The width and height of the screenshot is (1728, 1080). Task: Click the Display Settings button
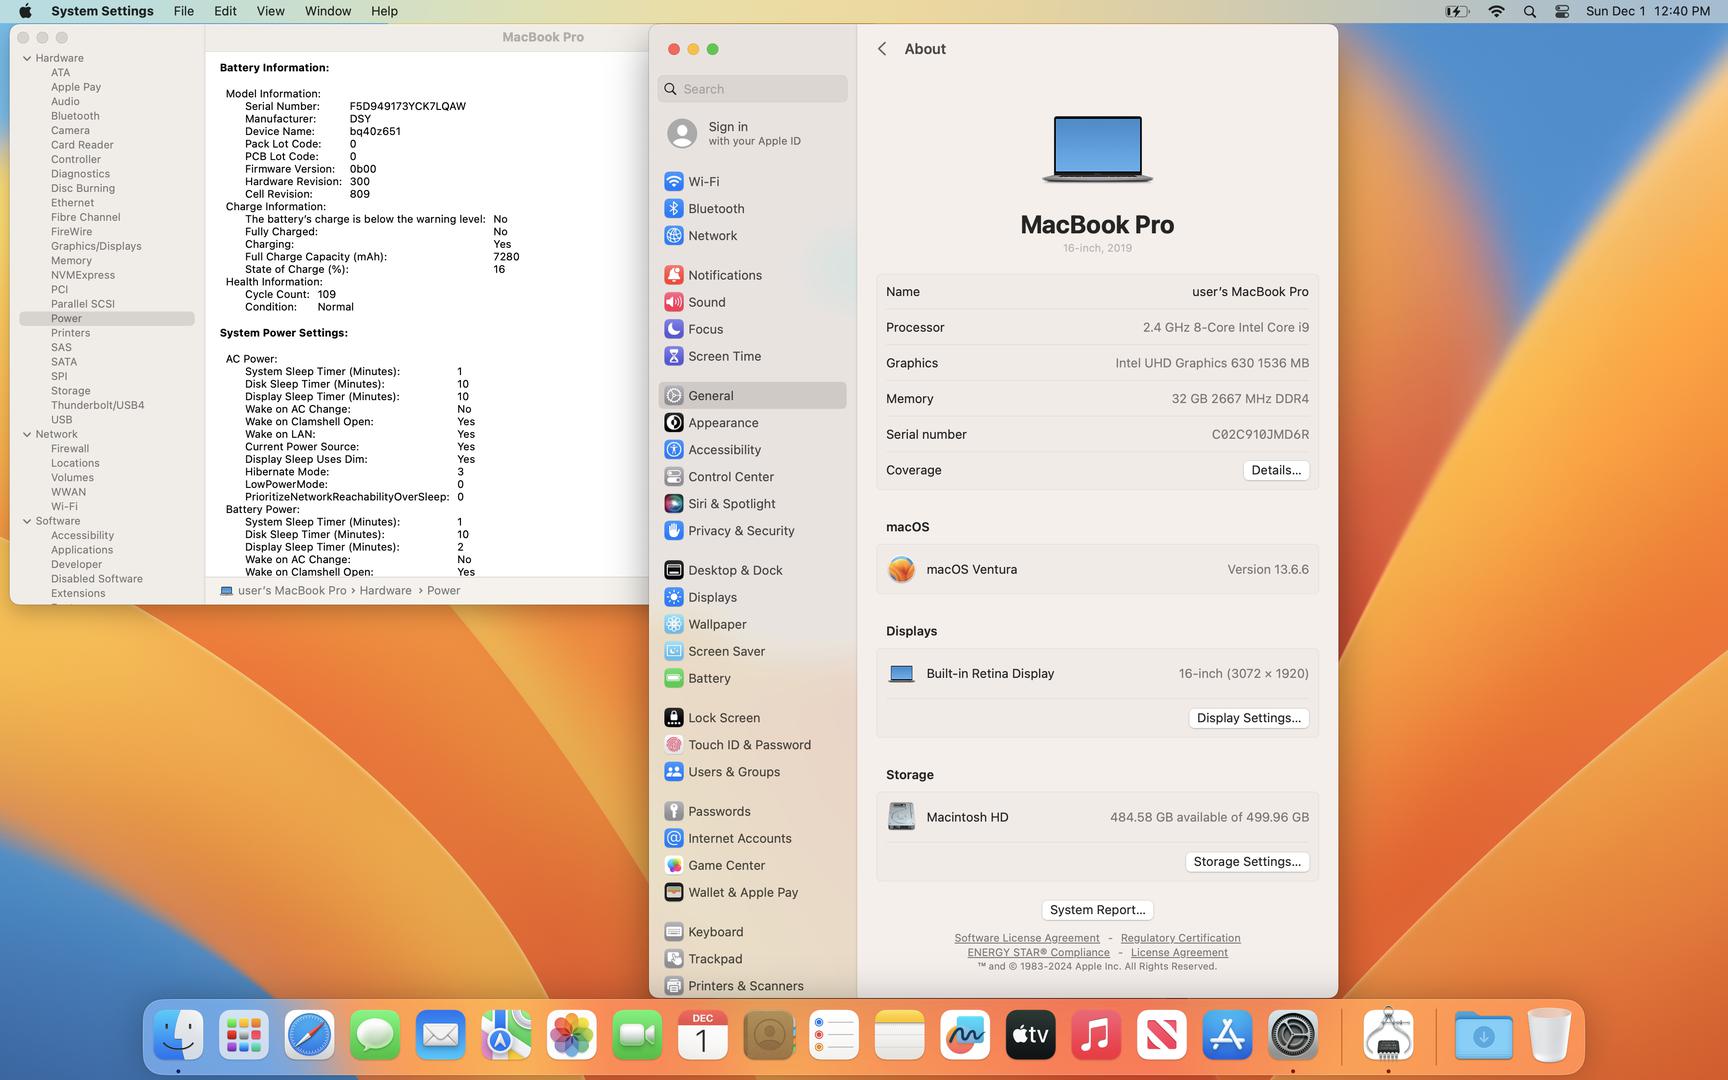pos(1249,718)
